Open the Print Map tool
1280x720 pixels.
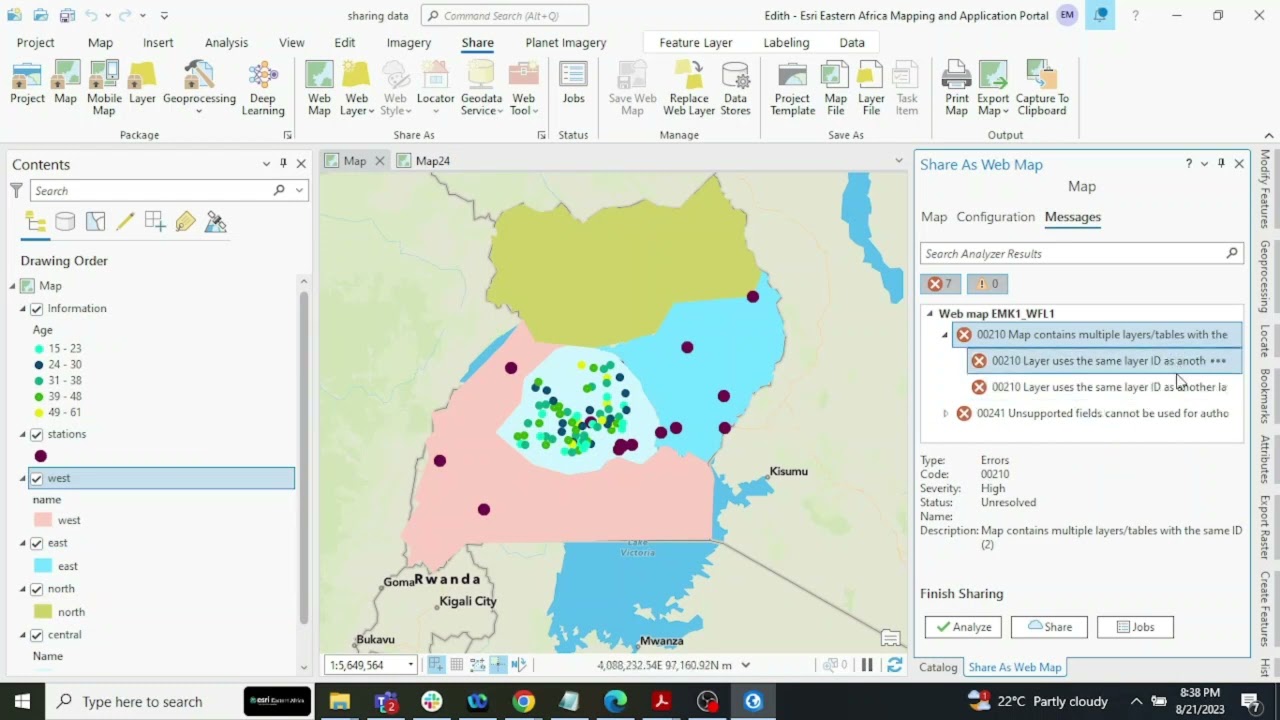957,89
